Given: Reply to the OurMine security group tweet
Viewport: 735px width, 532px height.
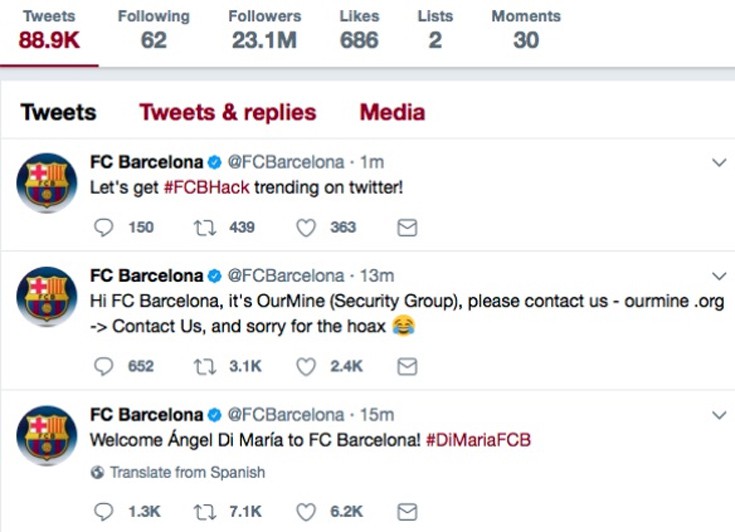Looking at the screenshot, I should tap(104, 366).
